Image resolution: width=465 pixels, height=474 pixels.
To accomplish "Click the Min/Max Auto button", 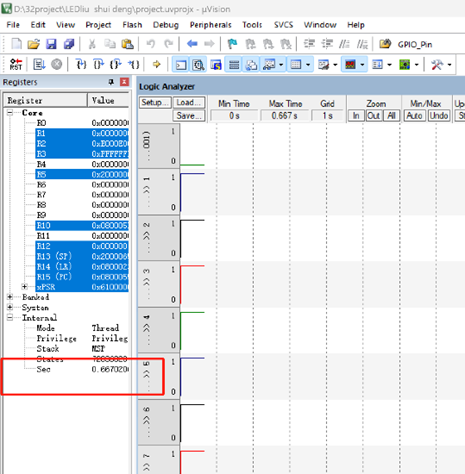I will tap(414, 116).
